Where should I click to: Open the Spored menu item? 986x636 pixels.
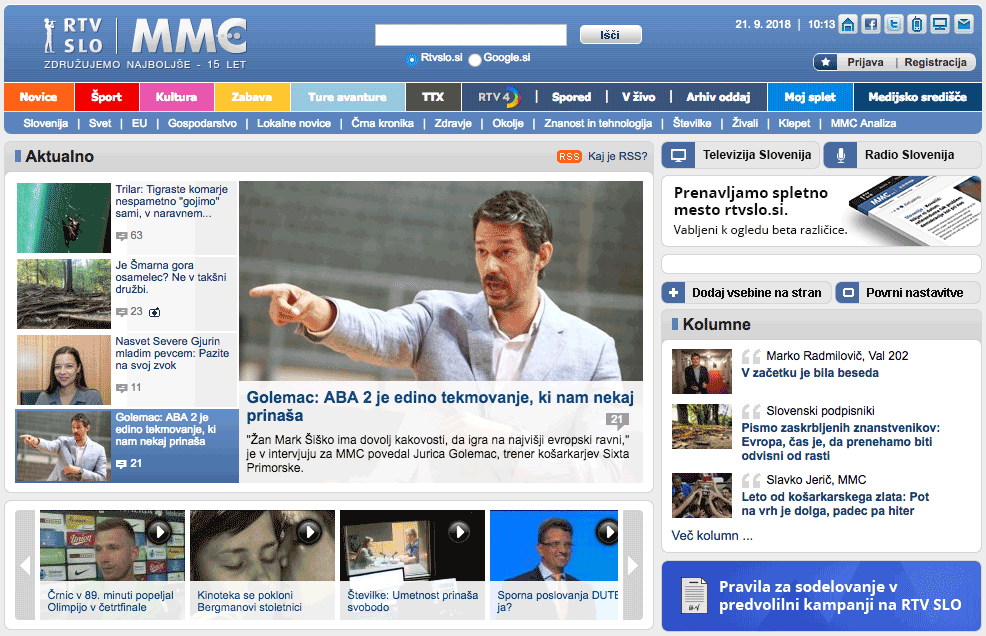point(571,97)
